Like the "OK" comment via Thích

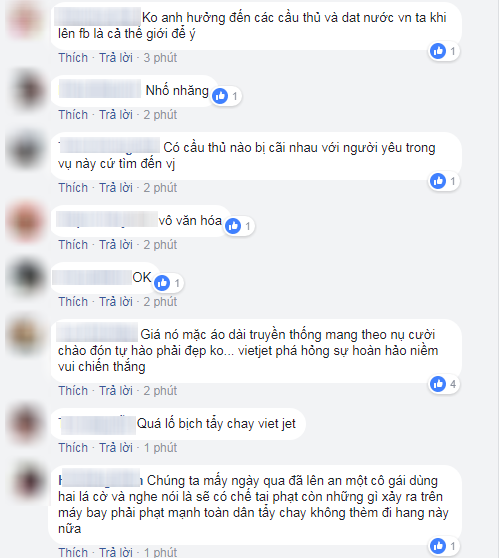[73, 301]
